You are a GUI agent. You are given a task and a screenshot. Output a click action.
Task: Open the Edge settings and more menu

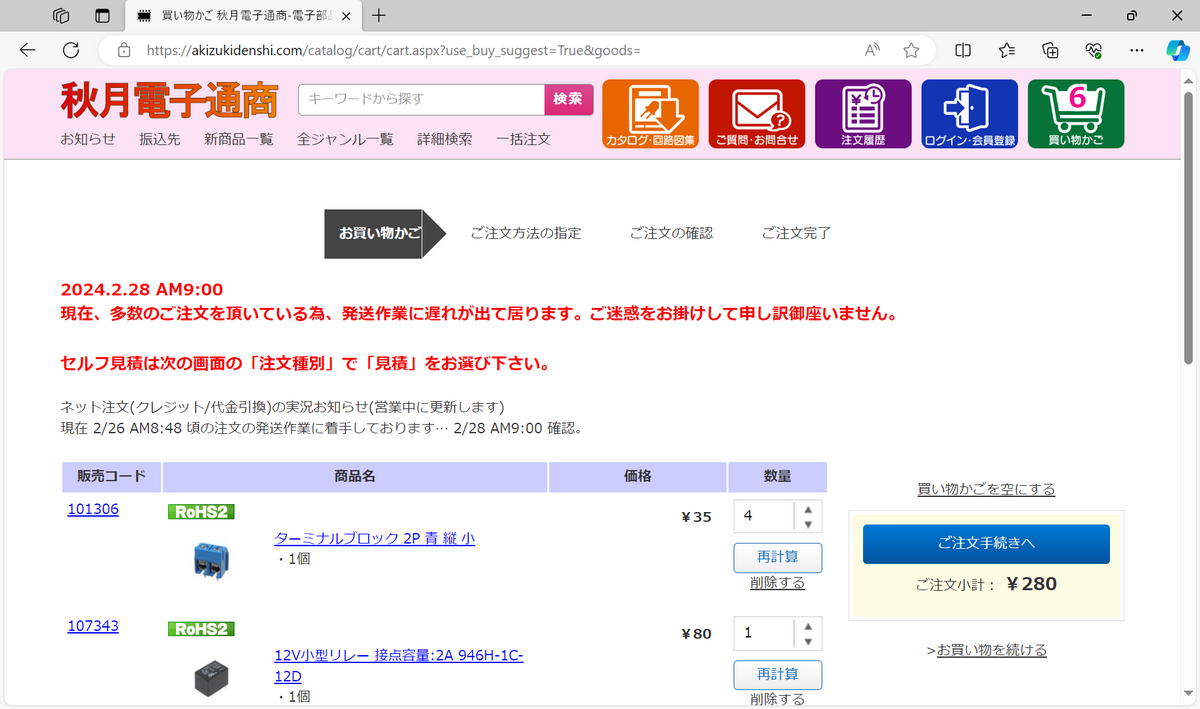(x=1136, y=50)
